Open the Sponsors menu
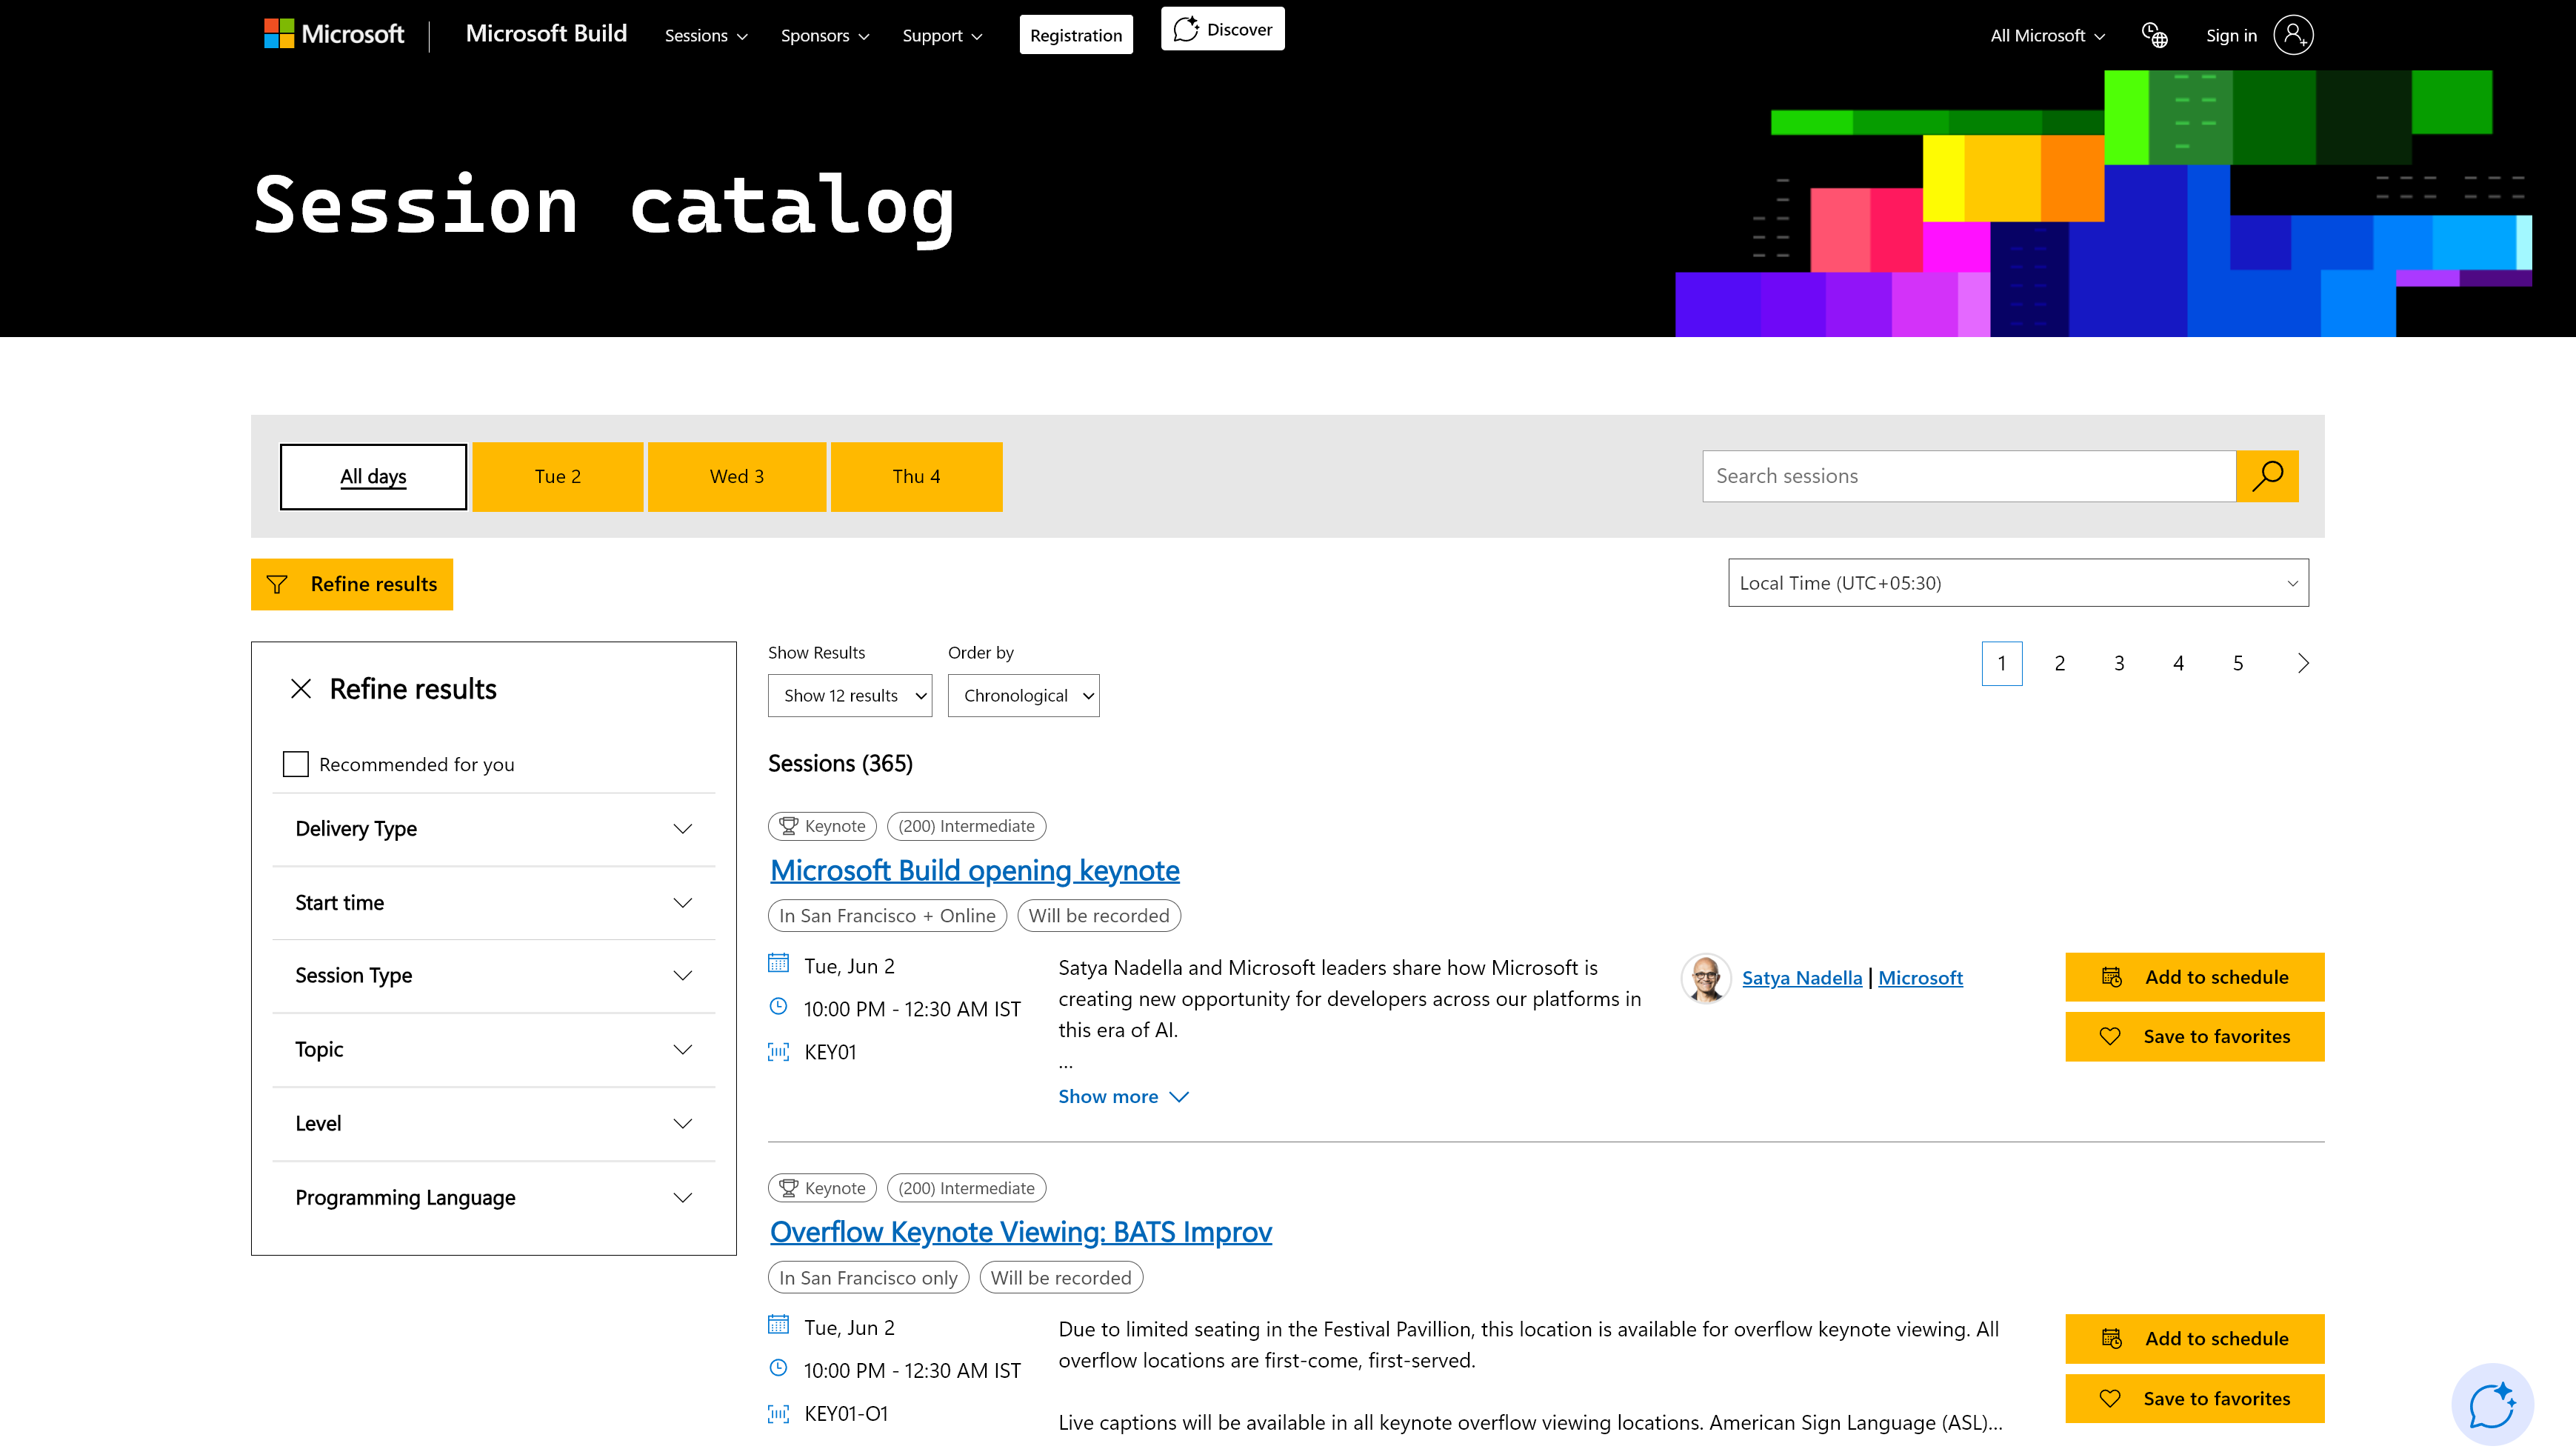The width and height of the screenshot is (2576, 1449). tap(824, 35)
